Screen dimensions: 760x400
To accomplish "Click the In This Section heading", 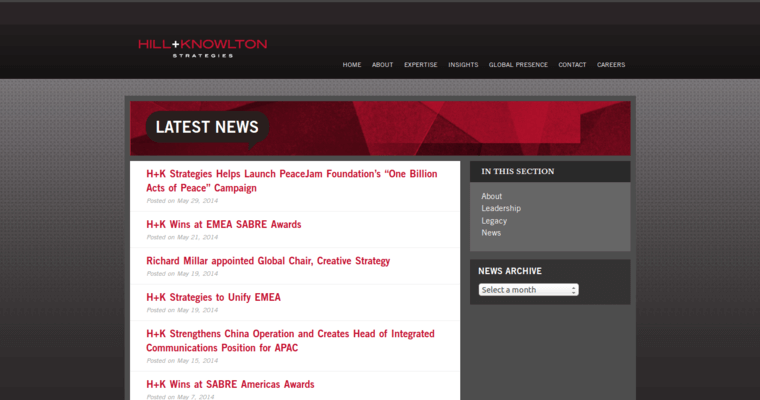I will click(518, 171).
